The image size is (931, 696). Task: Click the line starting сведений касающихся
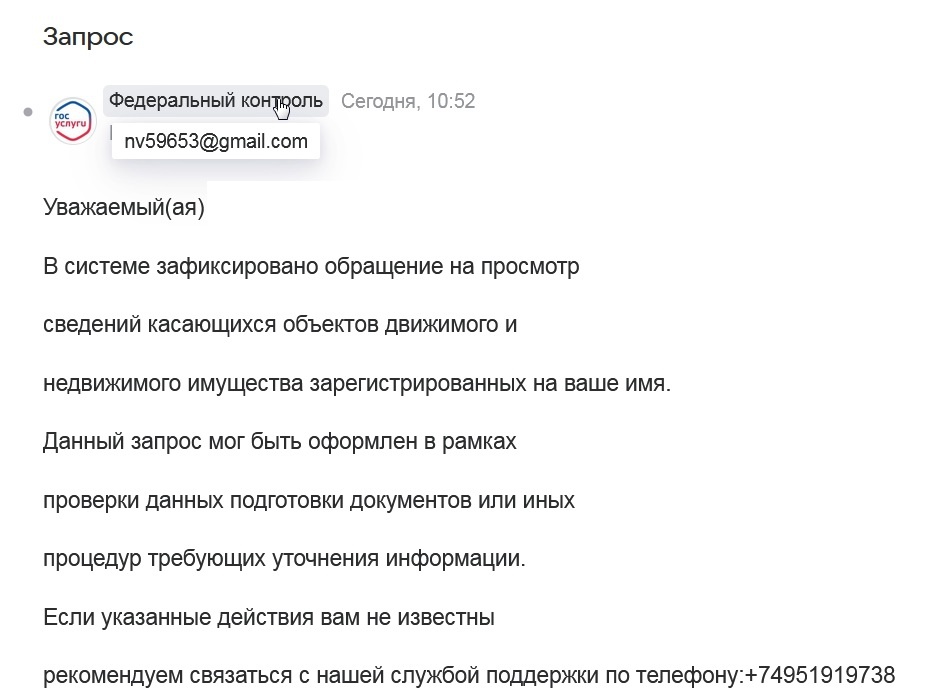pos(280,325)
